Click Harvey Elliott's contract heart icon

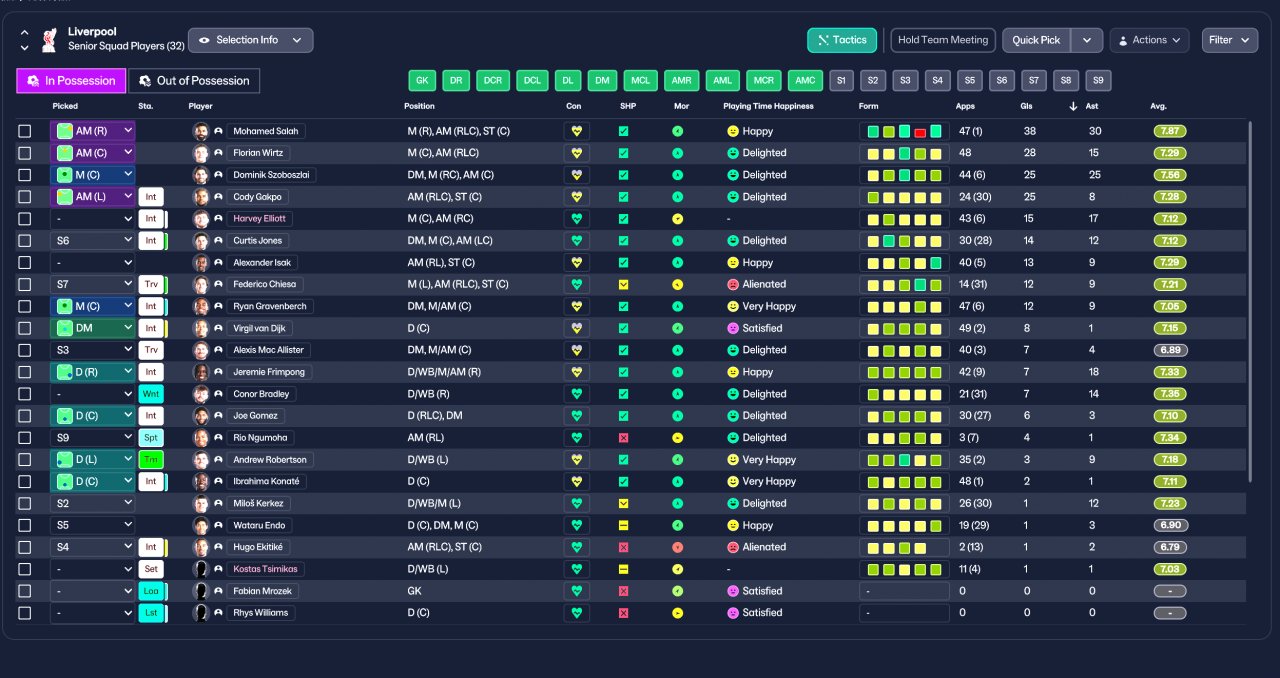576,219
